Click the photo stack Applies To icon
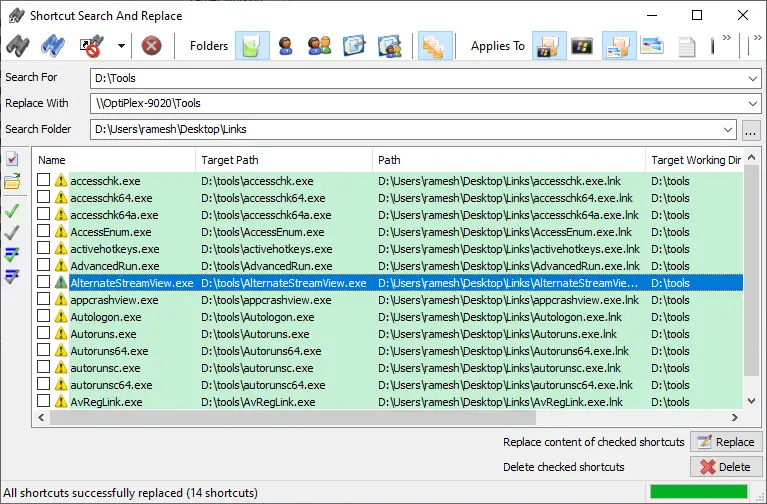767x504 pixels. pyautogui.click(x=652, y=46)
